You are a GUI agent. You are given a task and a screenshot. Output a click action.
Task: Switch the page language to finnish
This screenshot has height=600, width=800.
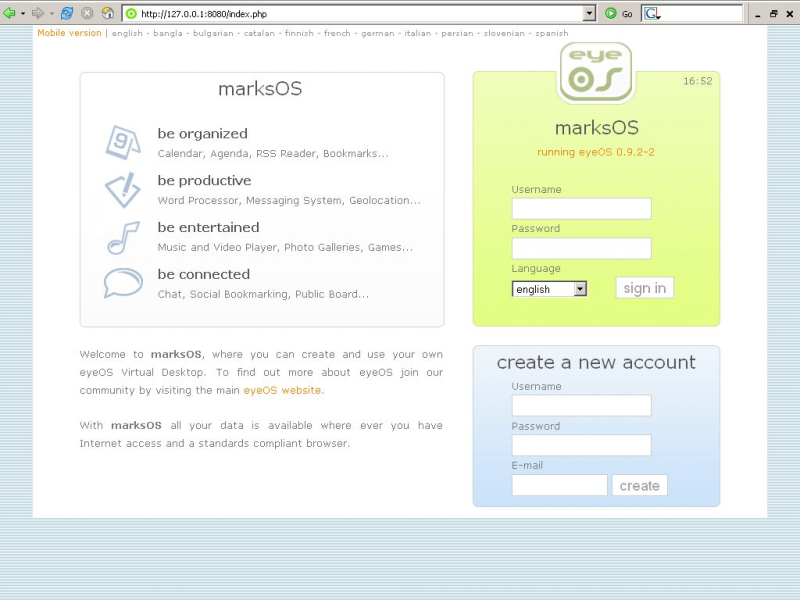pos(299,33)
